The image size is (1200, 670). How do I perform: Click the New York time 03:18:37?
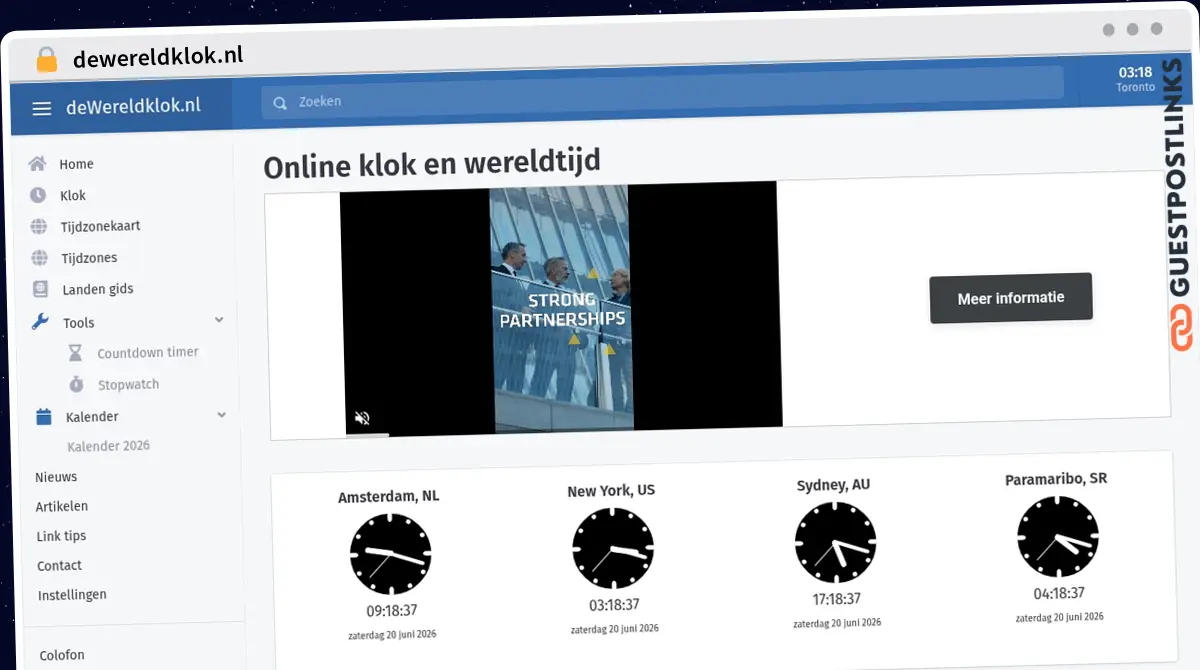pos(614,605)
